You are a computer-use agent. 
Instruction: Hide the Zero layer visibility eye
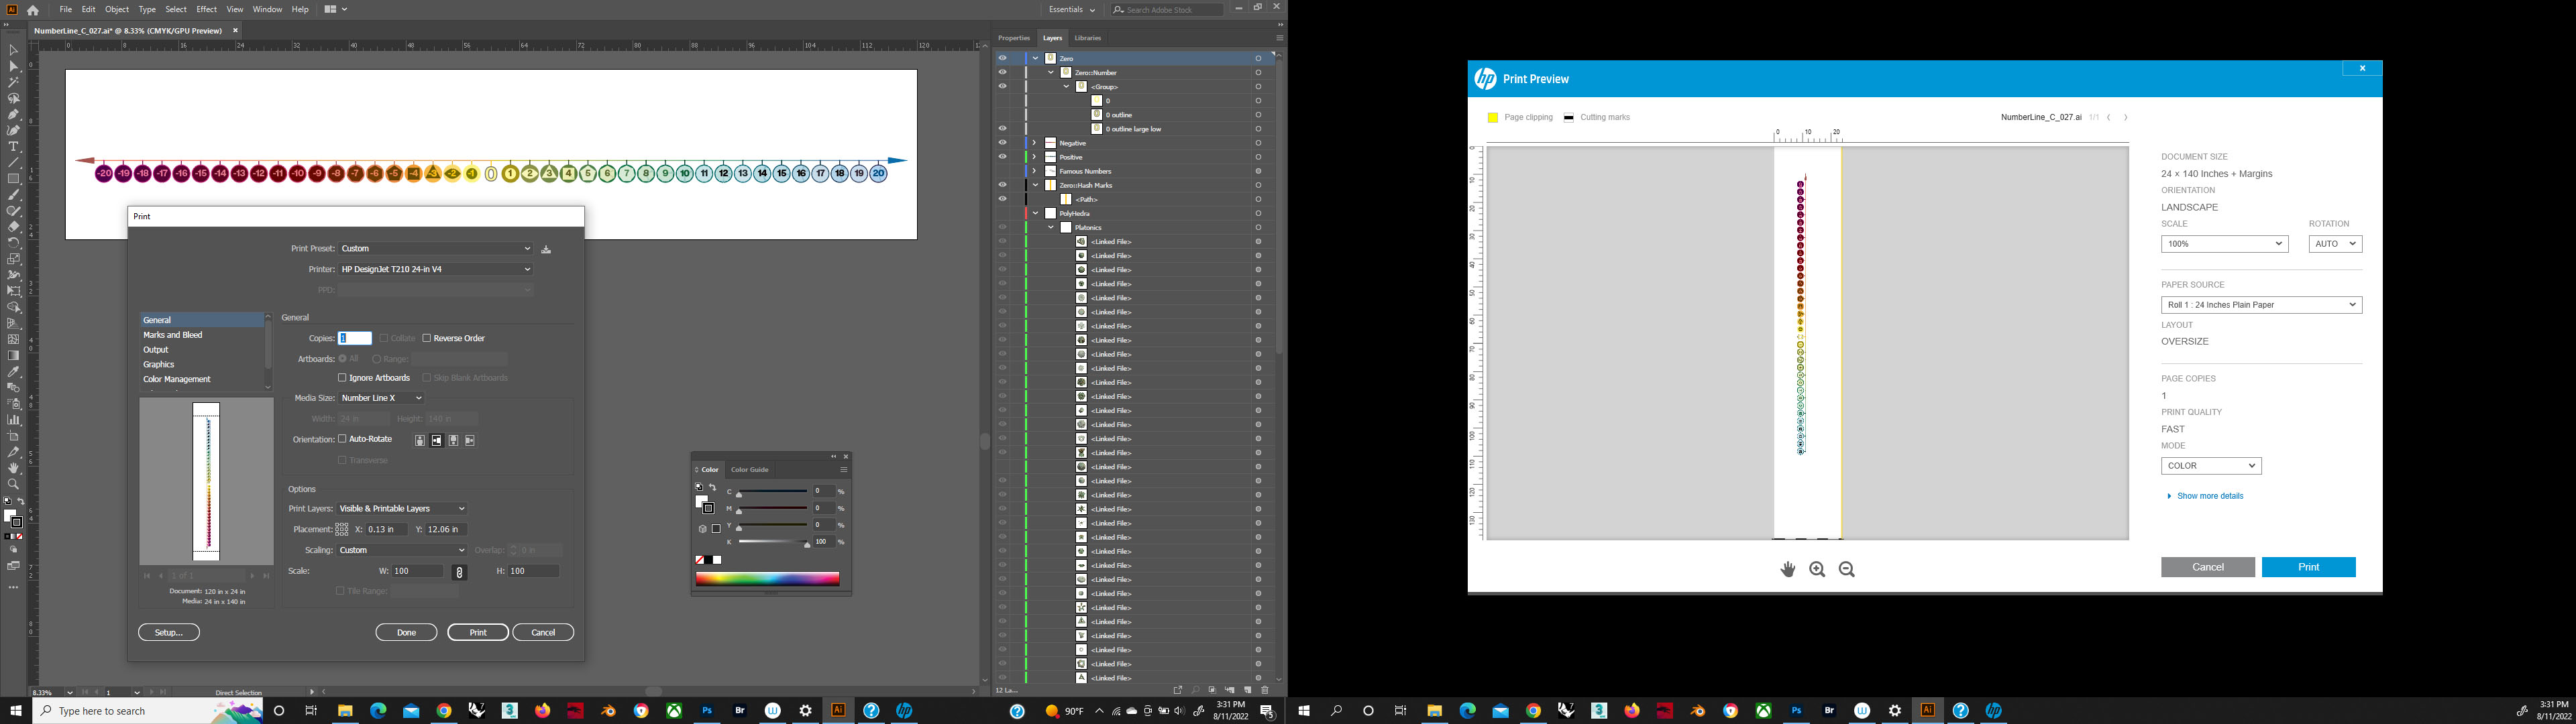(x=1002, y=58)
